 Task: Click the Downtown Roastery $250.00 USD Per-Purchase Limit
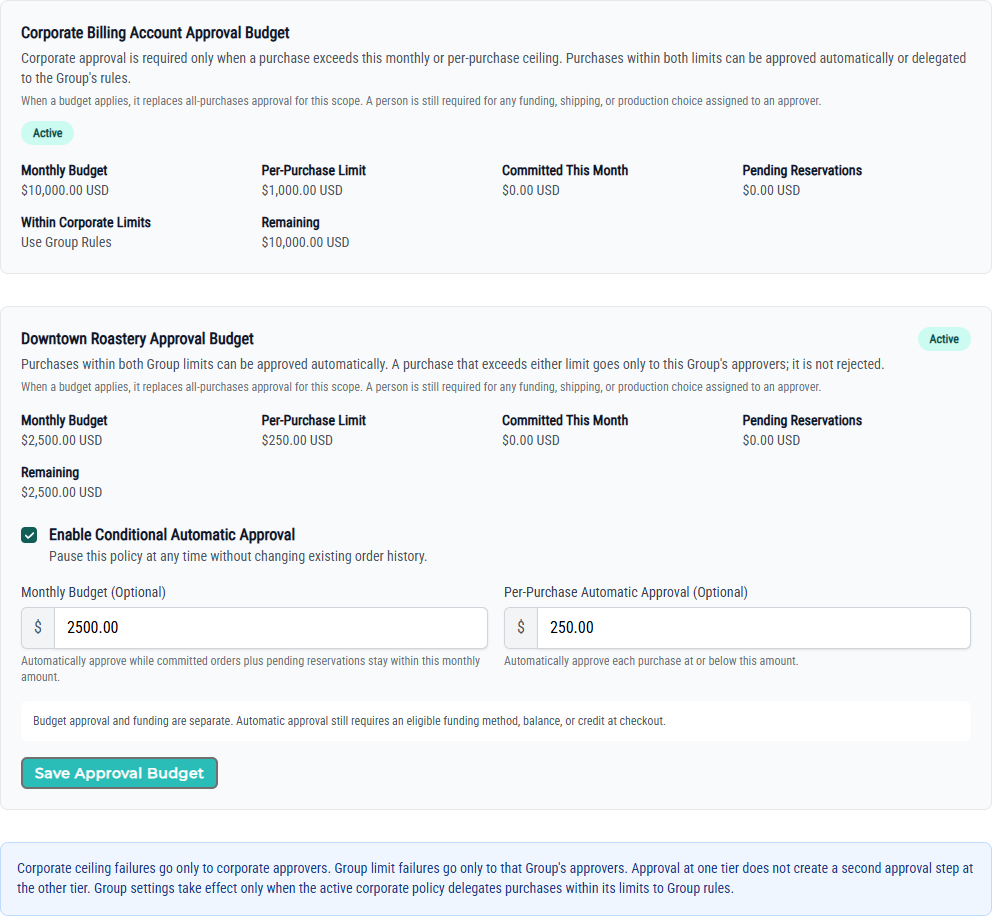click(x=297, y=440)
